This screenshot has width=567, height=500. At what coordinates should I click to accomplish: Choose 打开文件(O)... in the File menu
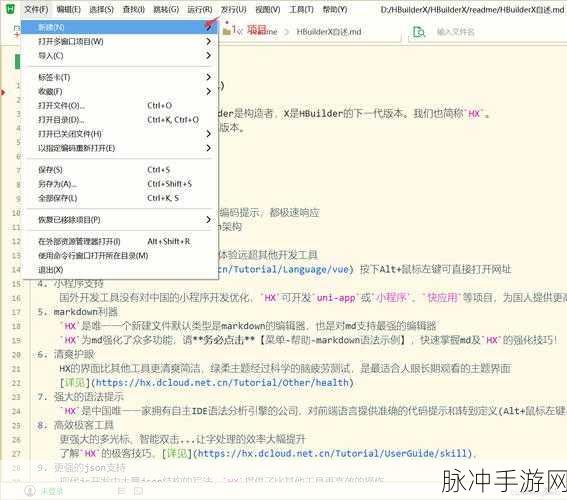point(119,106)
